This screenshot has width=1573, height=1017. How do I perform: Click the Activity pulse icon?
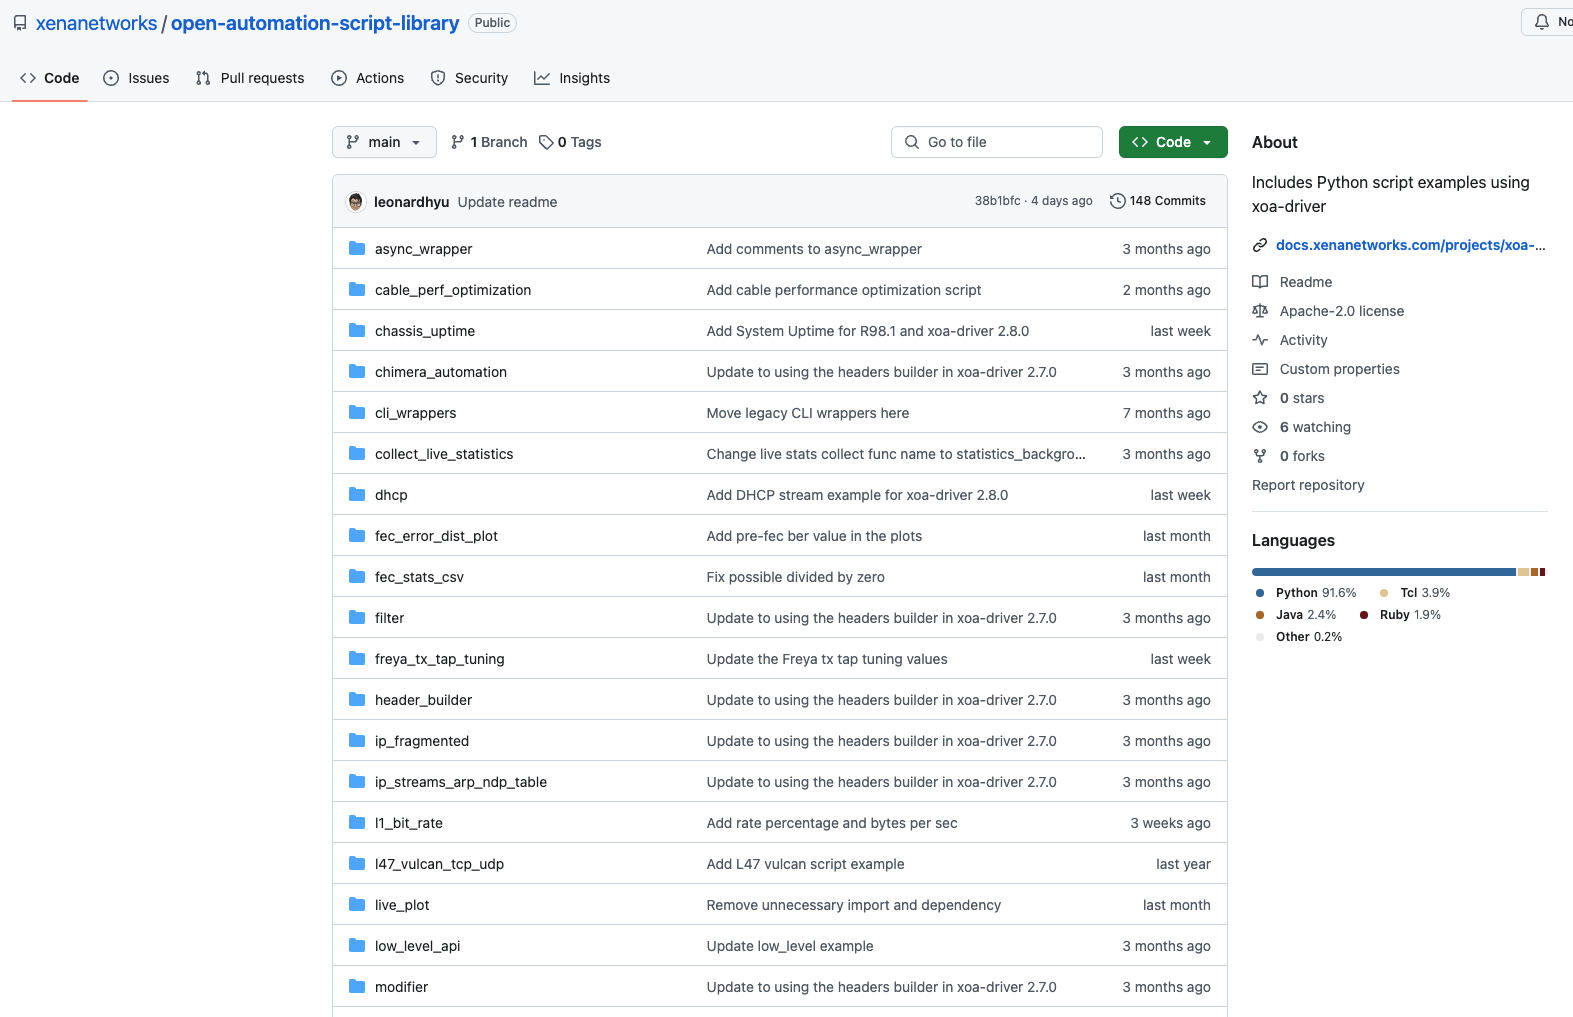pos(1260,340)
